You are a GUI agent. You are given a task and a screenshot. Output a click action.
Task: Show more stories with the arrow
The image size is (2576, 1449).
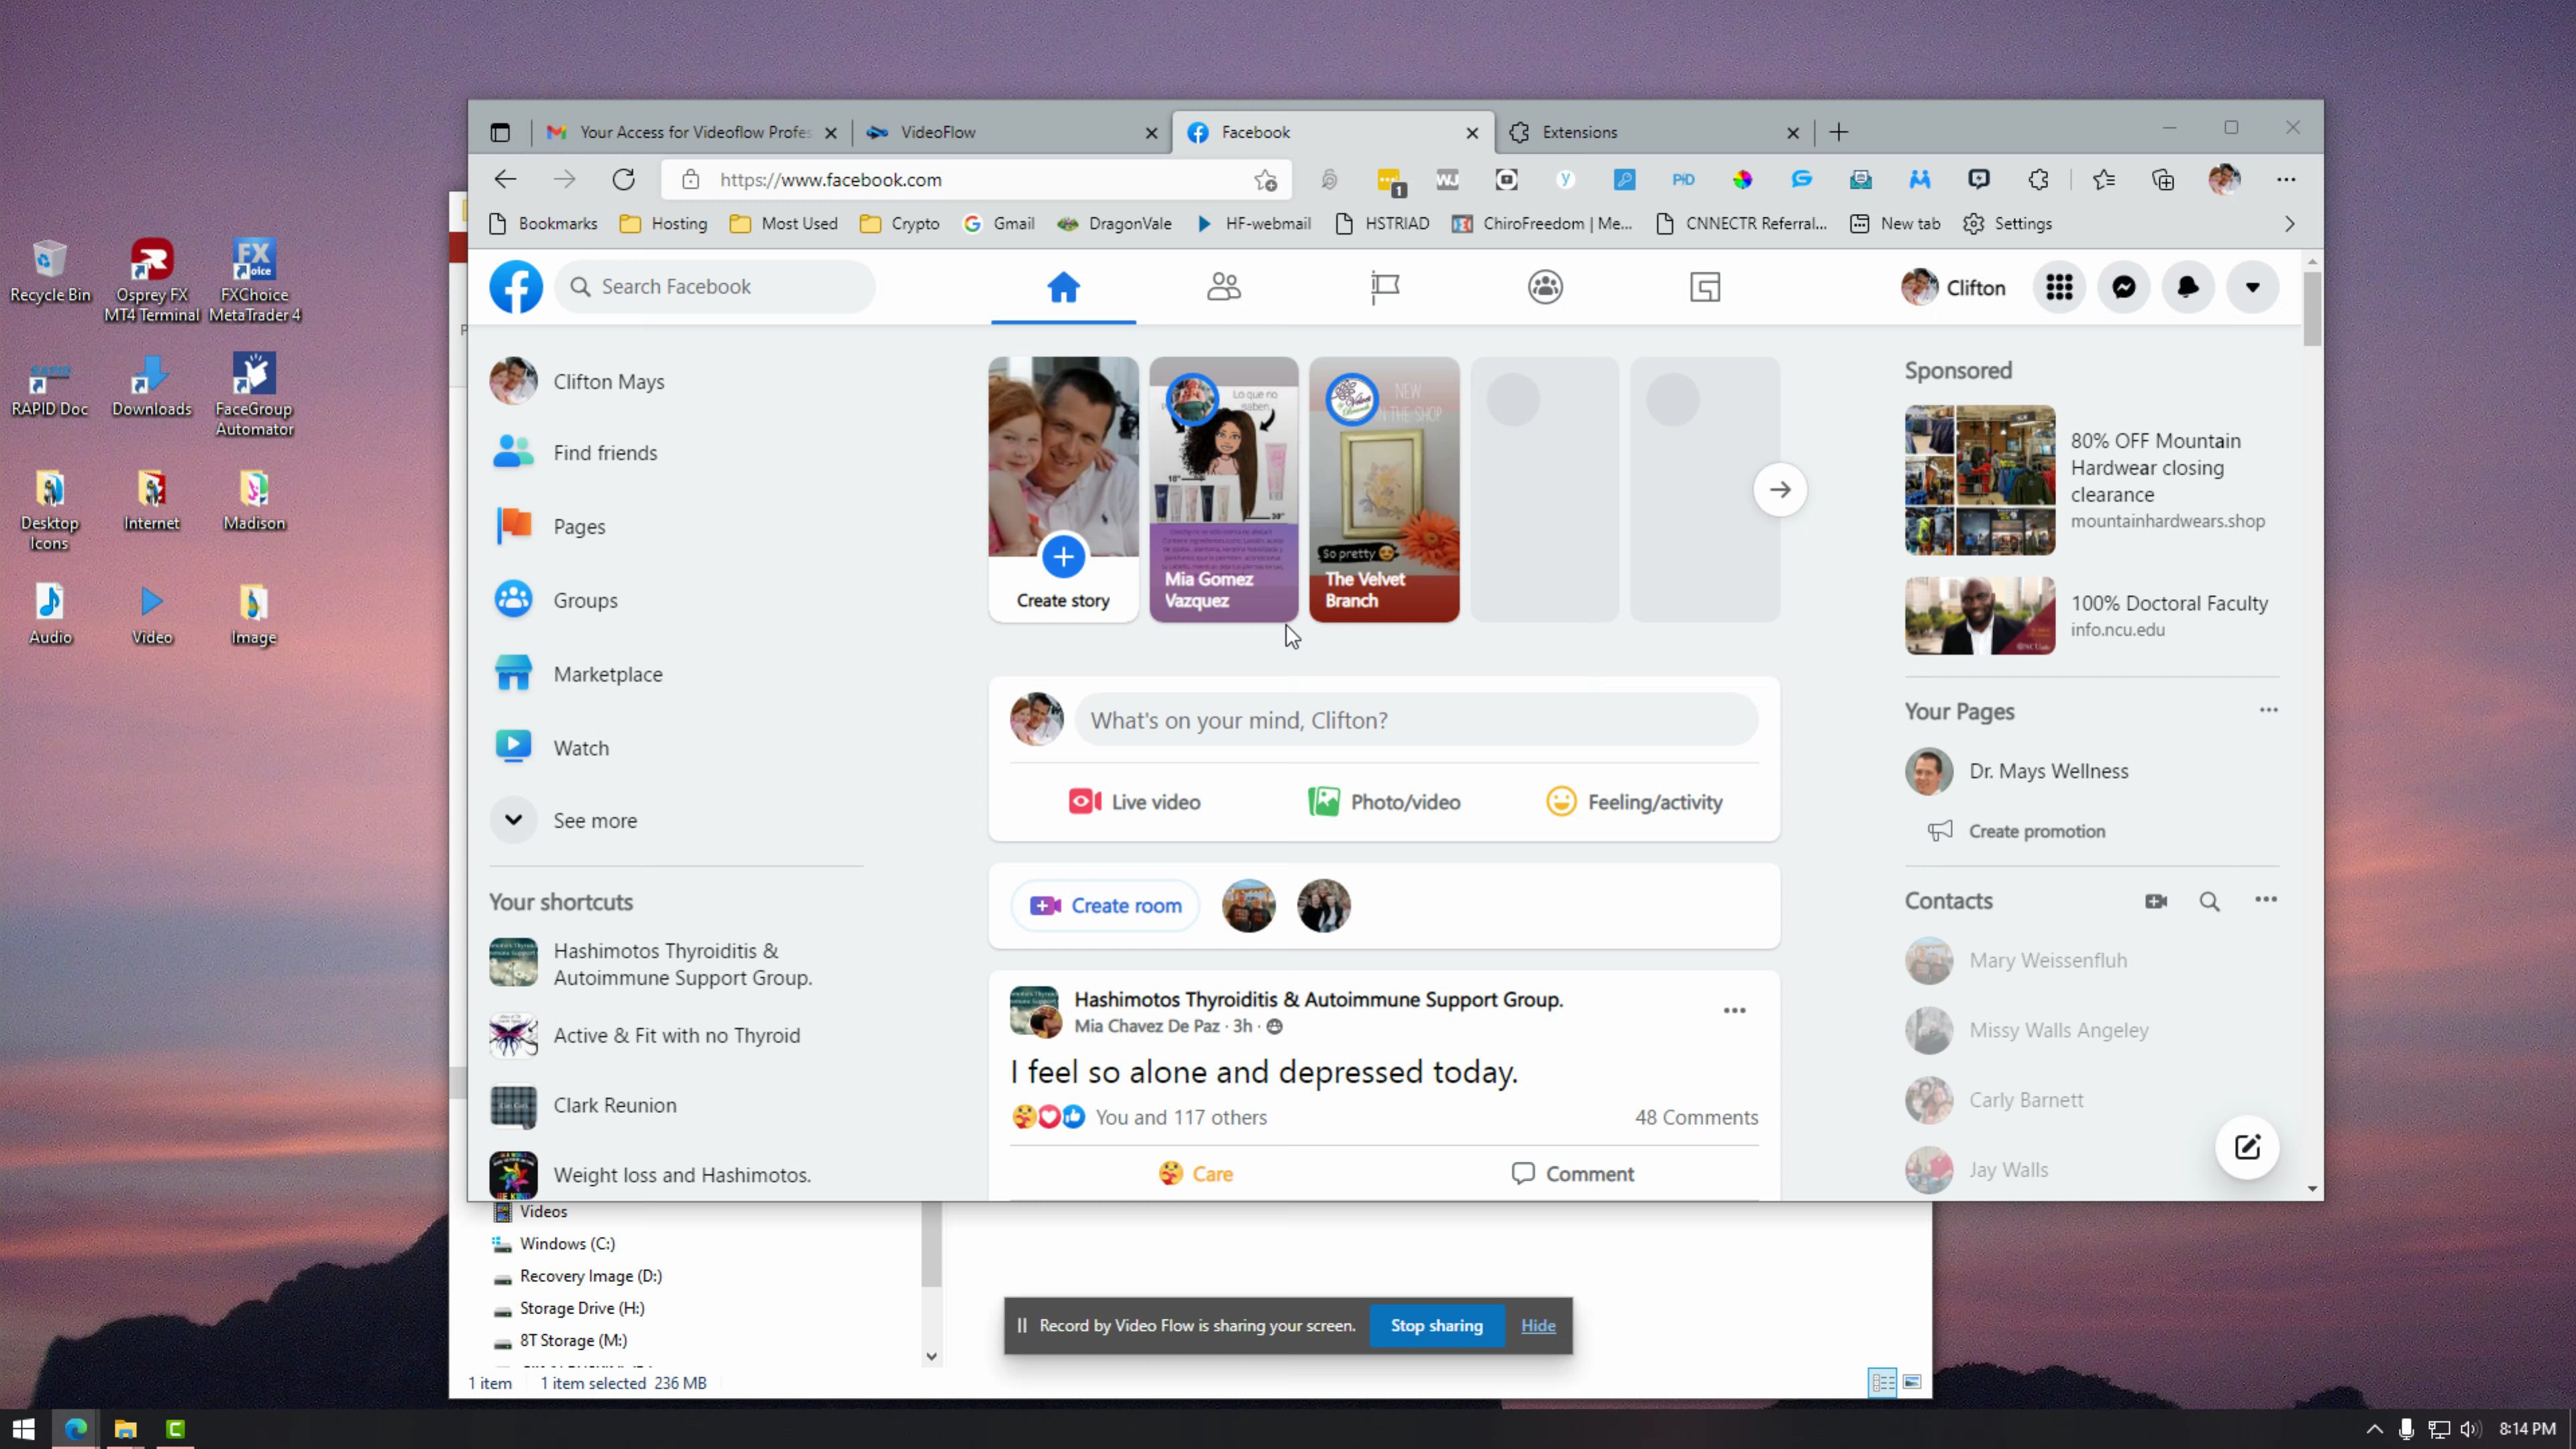coord(1780,489)
